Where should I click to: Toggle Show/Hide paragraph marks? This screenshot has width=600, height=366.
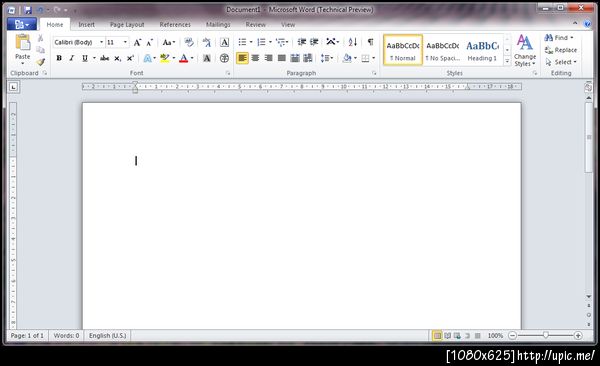(370, 42)
